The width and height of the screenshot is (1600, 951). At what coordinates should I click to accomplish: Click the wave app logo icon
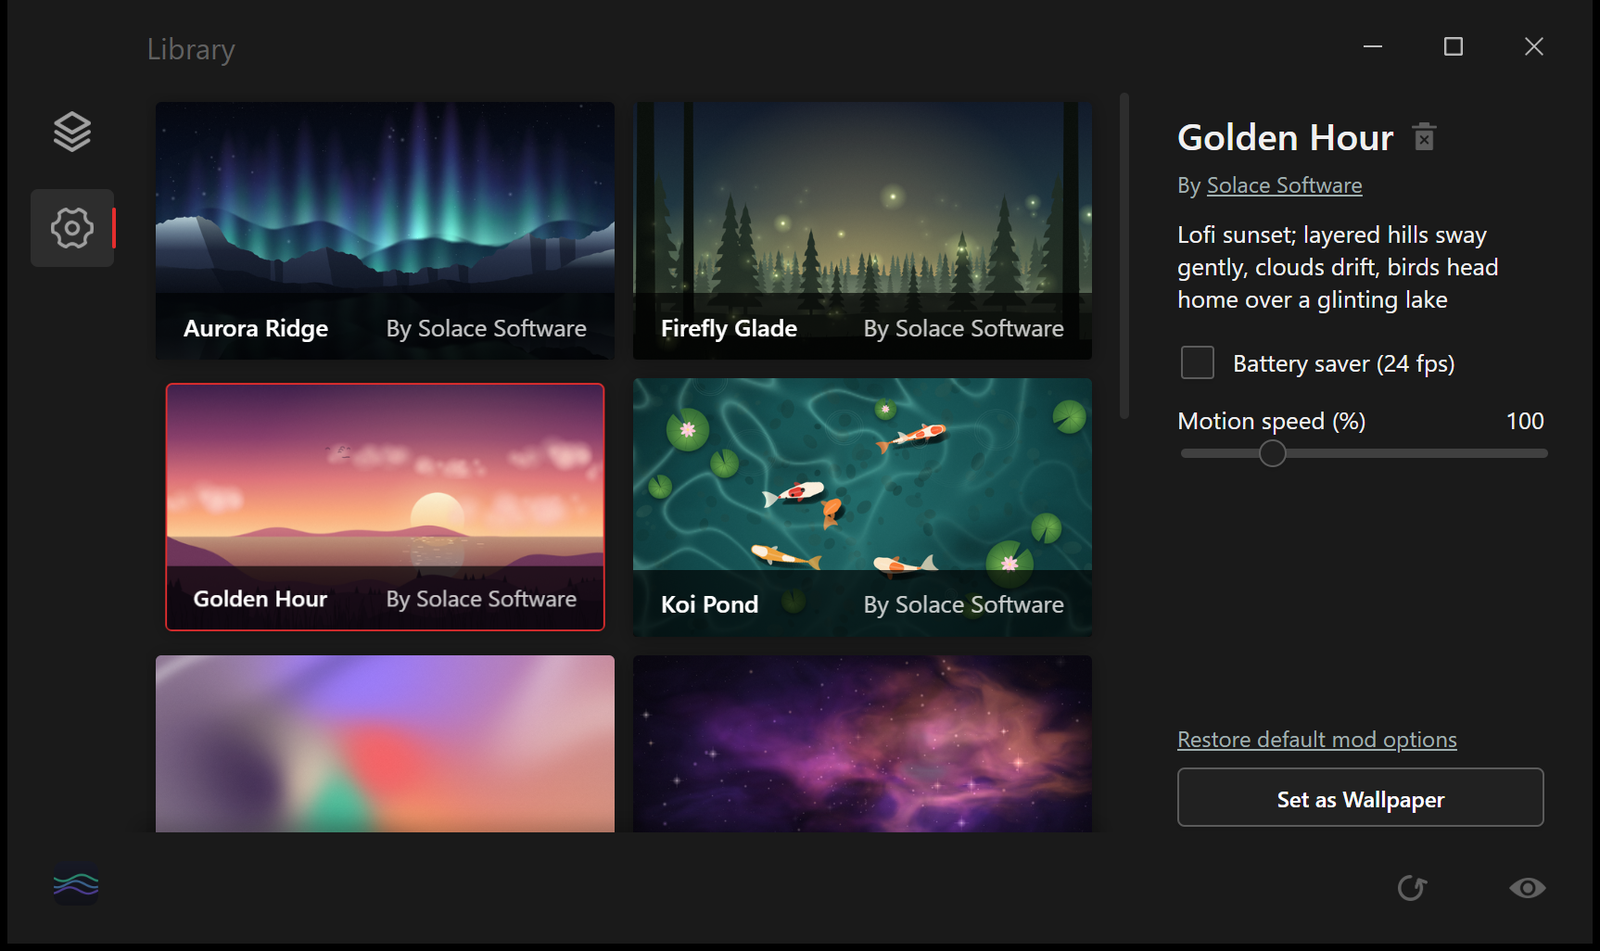pyautogui.click(x=76, y=884)
